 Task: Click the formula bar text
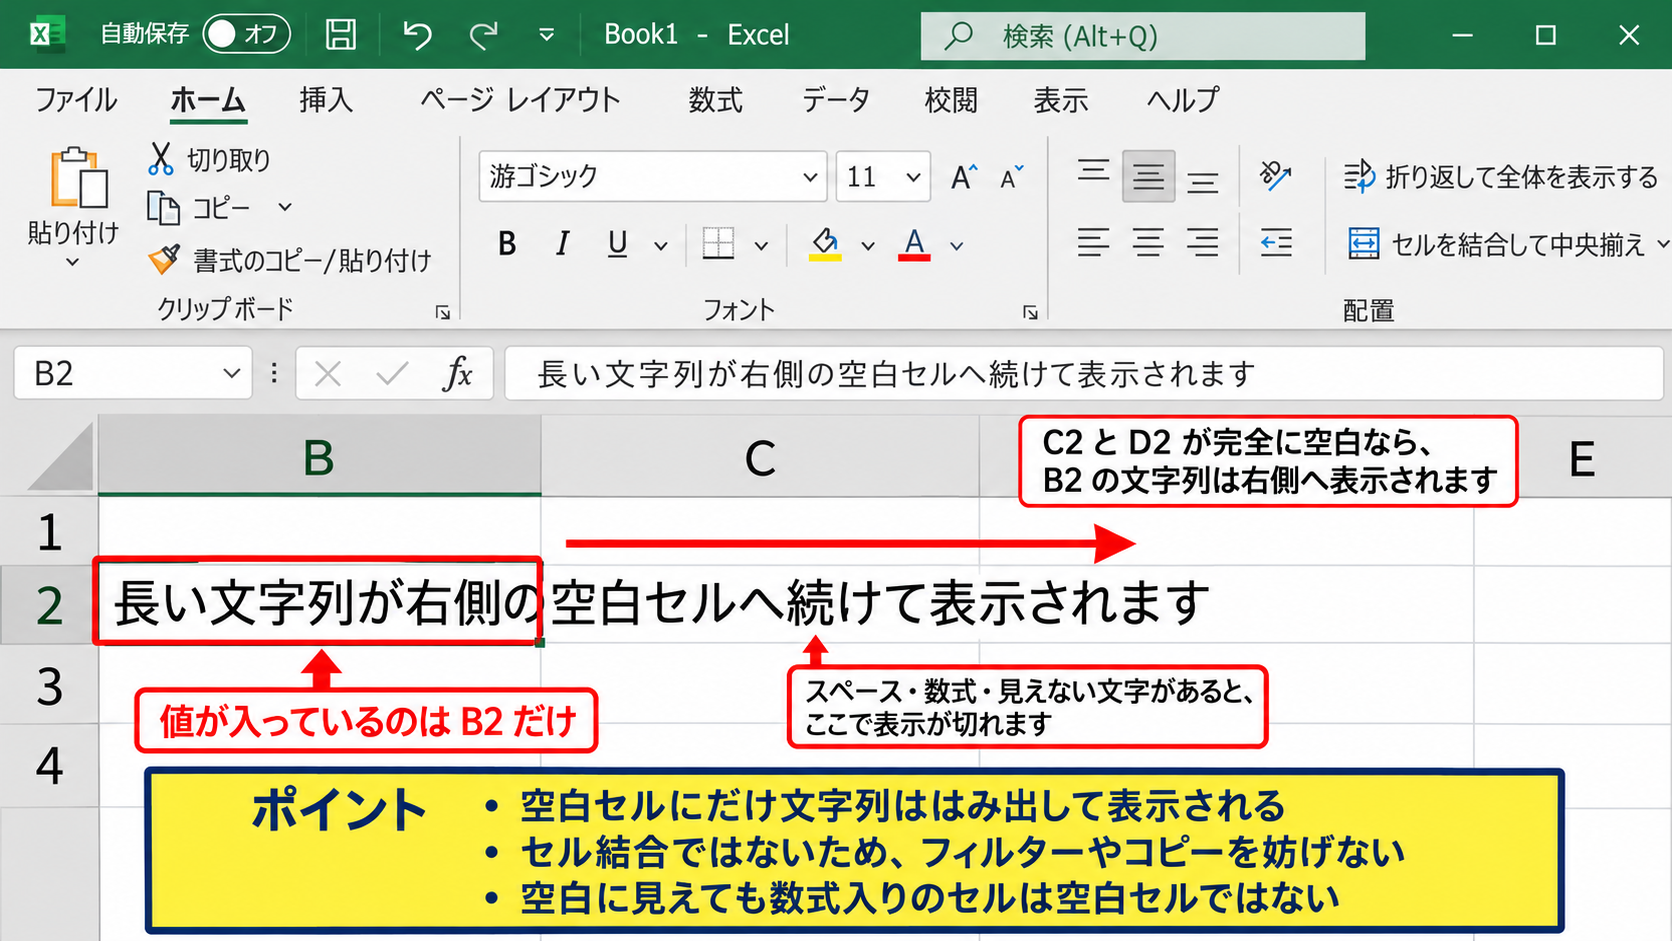pos(896,374)
